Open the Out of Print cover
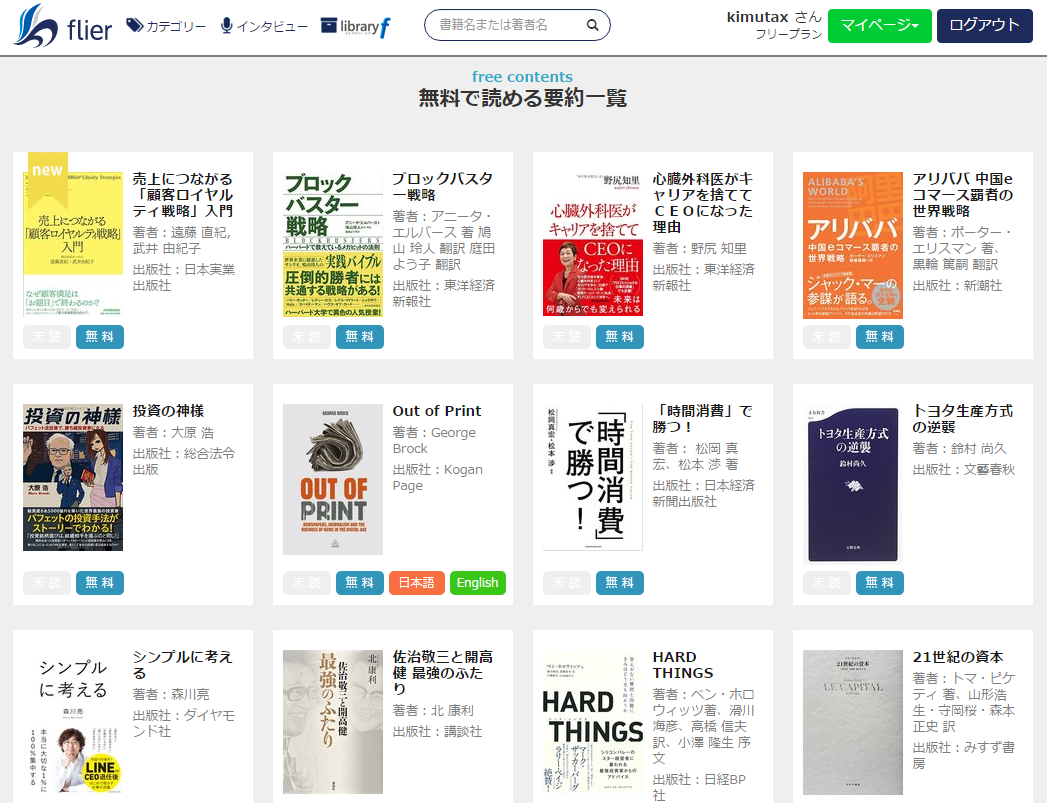The height and width of the screenshot is (803, 1047). [333, 479]
